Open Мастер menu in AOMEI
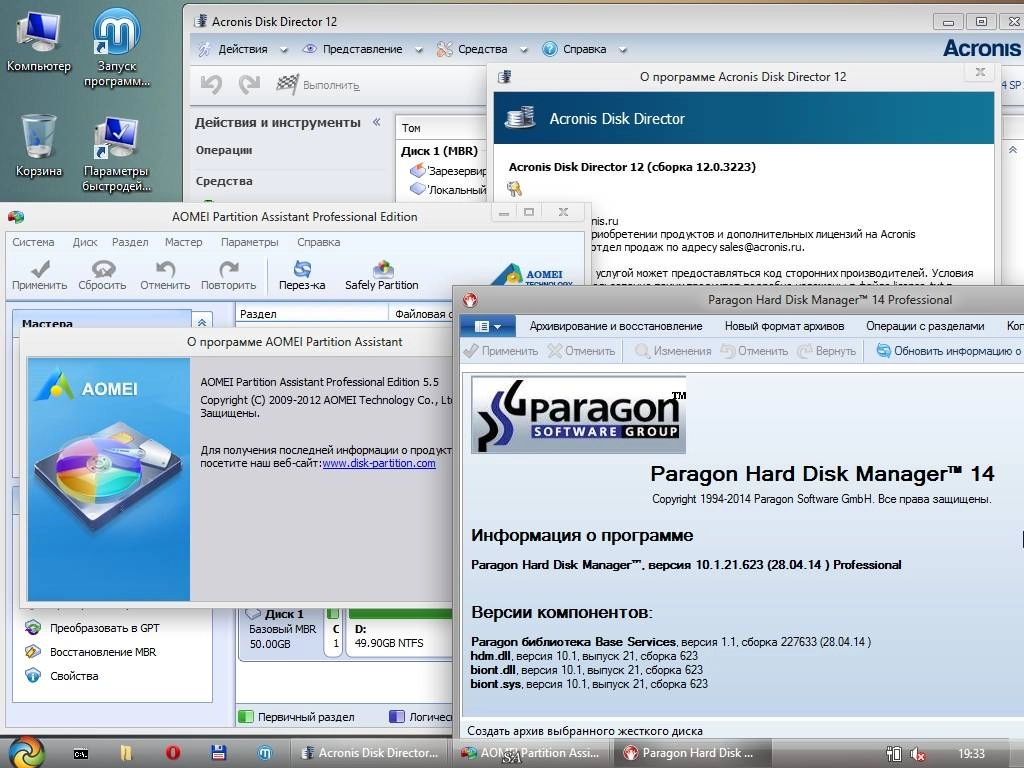Viewport: 1024px width, 768px height. click(x=184, y=242)
